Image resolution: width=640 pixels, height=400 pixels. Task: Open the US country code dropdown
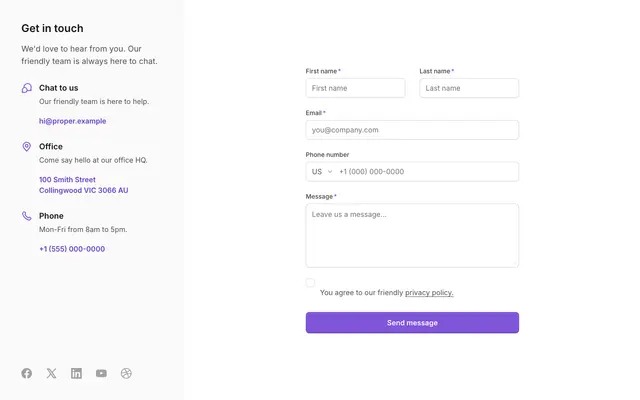322,172
